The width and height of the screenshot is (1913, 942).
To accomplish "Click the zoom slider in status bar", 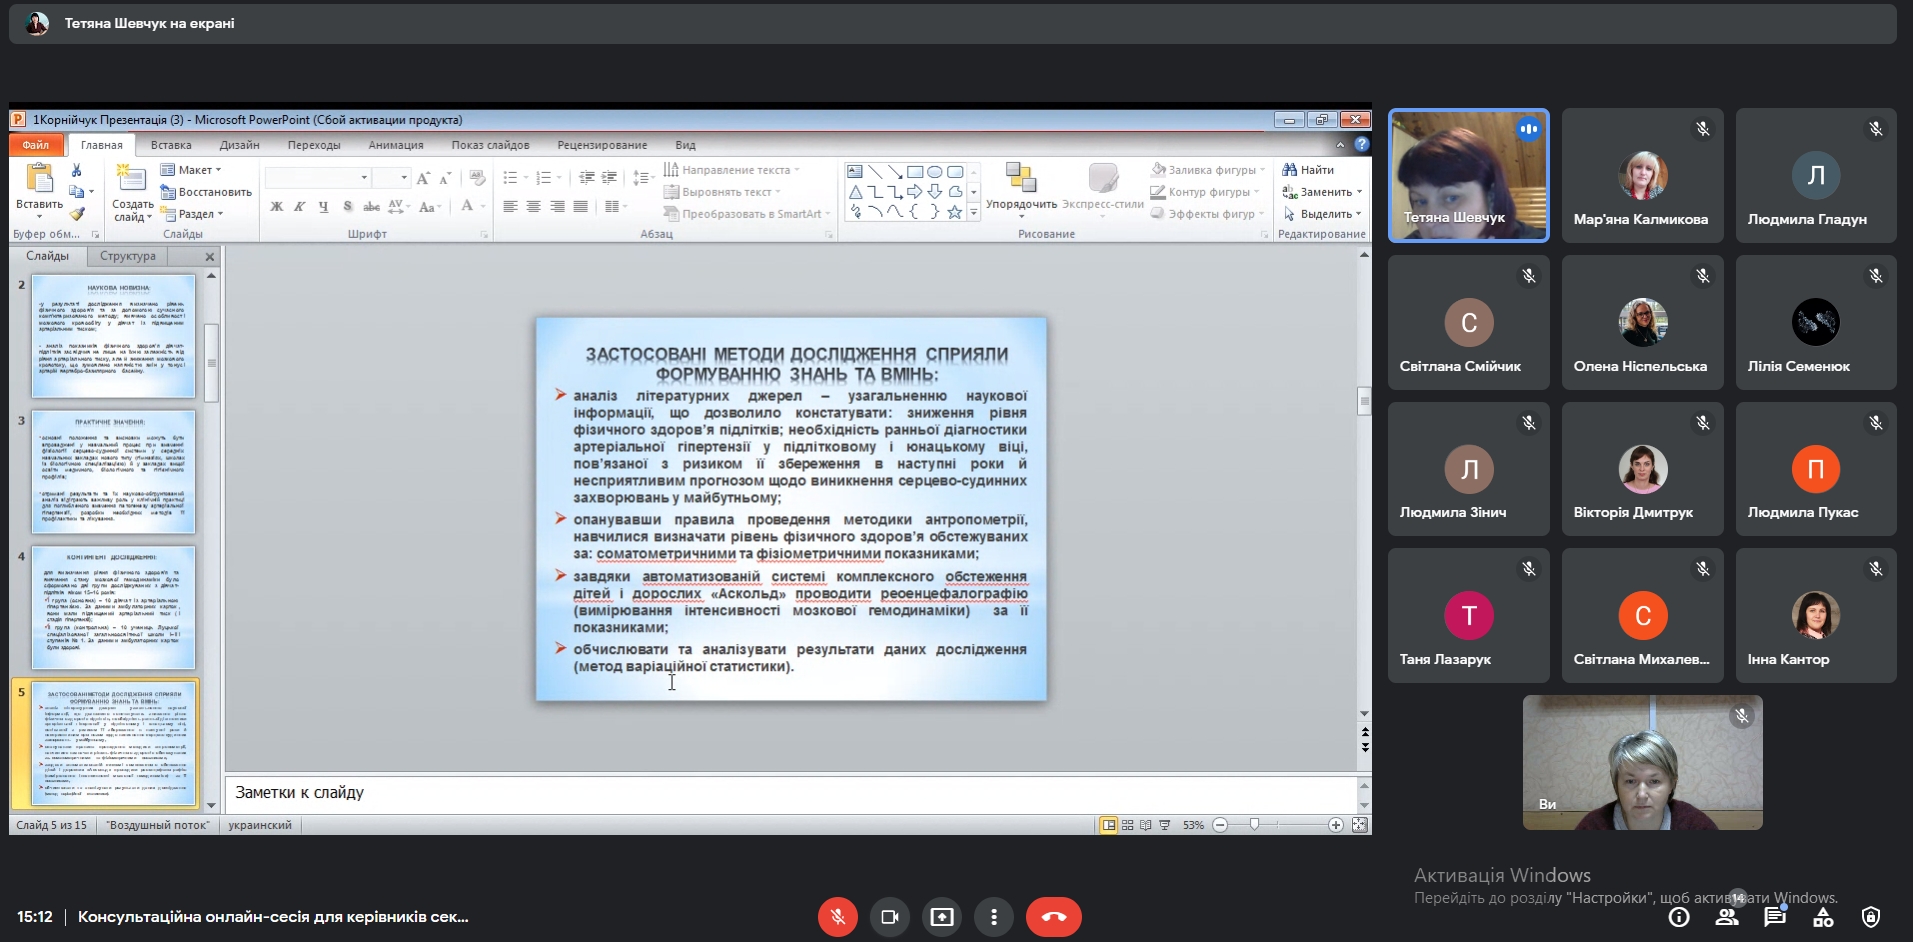I will [1254, 825].
